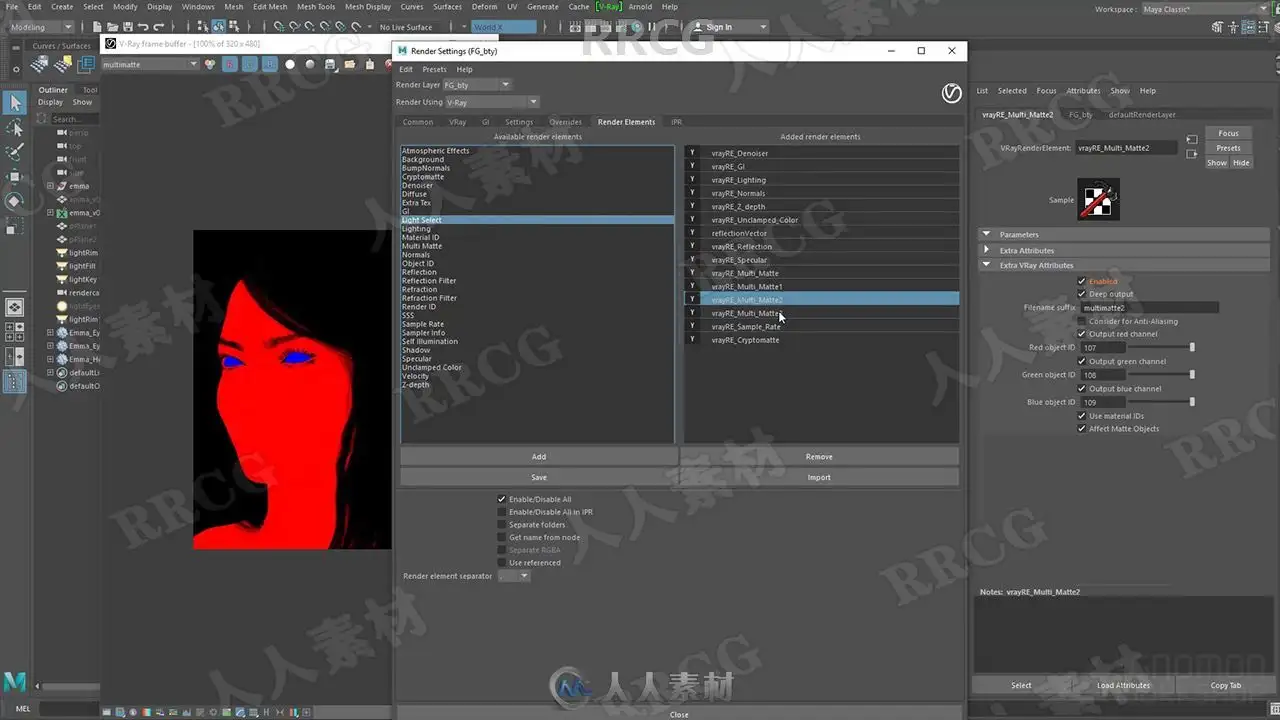1280x720 pixels.
Task: Click the Multi Matte sample swatch thumbnail
Action: 1098,199
